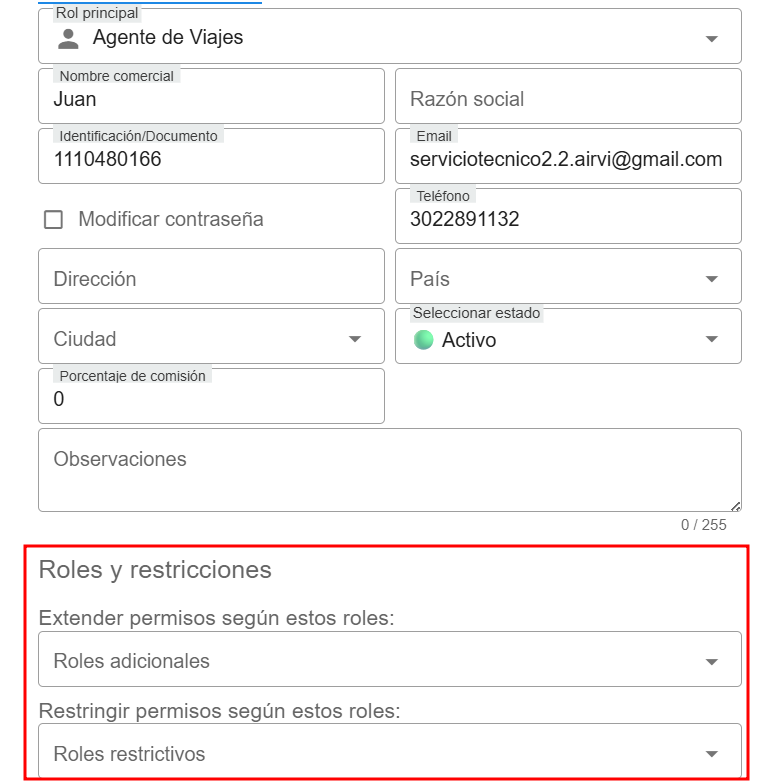768x782 pixels.
Task: Click the Seleccionar estado dropdown arrow
Action: pyautogui.click(x=711, y=340)
